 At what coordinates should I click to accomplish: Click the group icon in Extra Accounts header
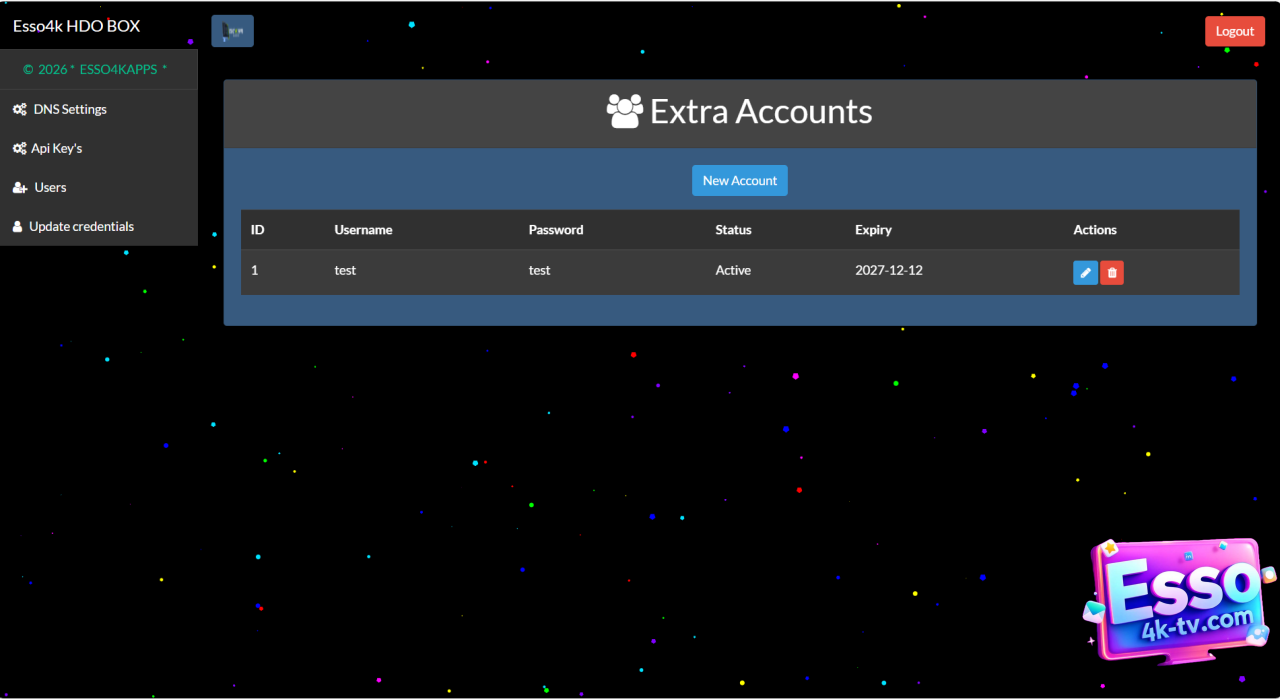click(x=625, y=111)
